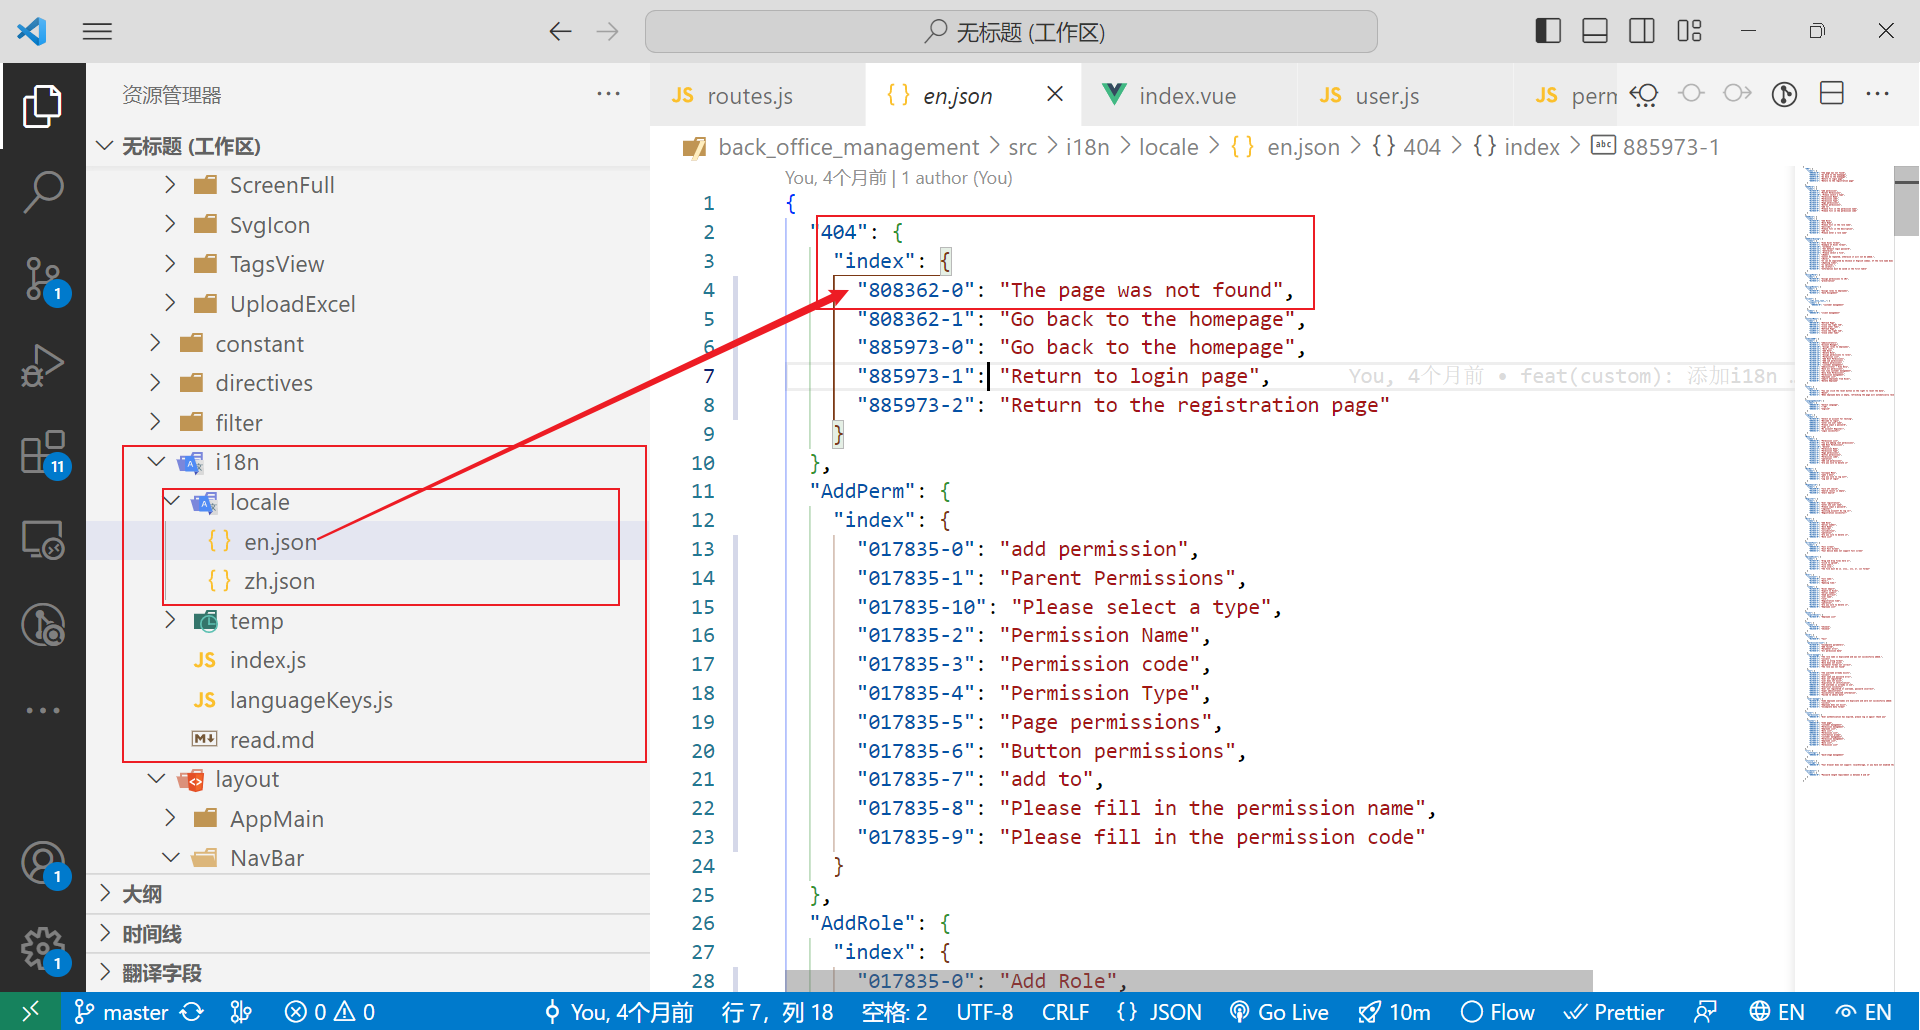Toggle the primary sidebar layout button
Screen dimensions: 1920x1030
coord(1547,31)
